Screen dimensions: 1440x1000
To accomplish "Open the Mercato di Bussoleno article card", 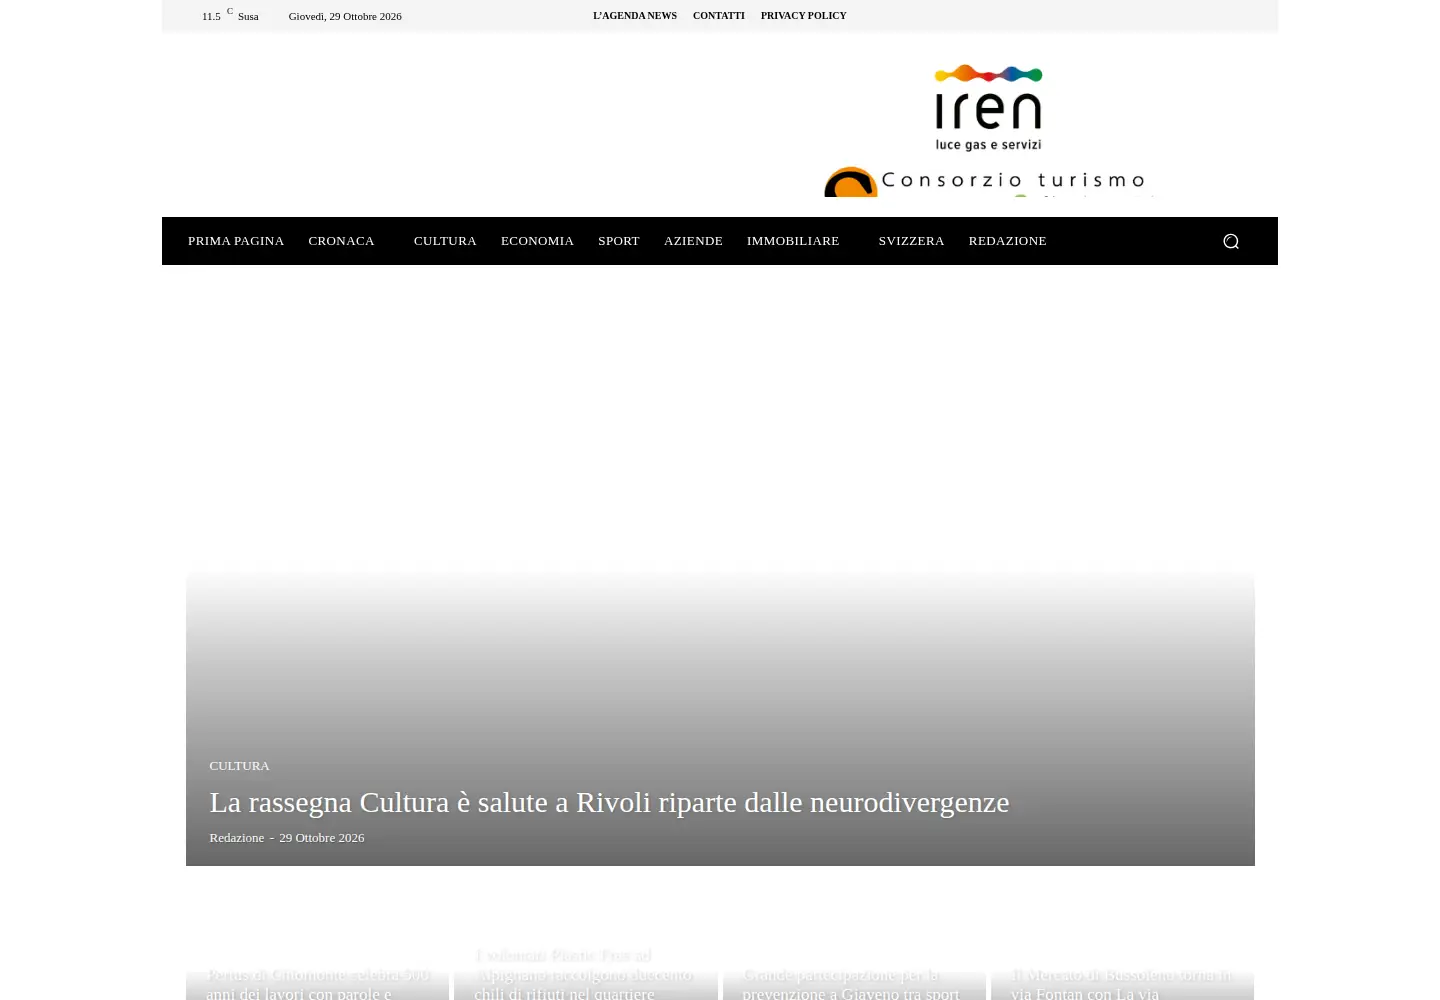I will (x=1122, y=983).
